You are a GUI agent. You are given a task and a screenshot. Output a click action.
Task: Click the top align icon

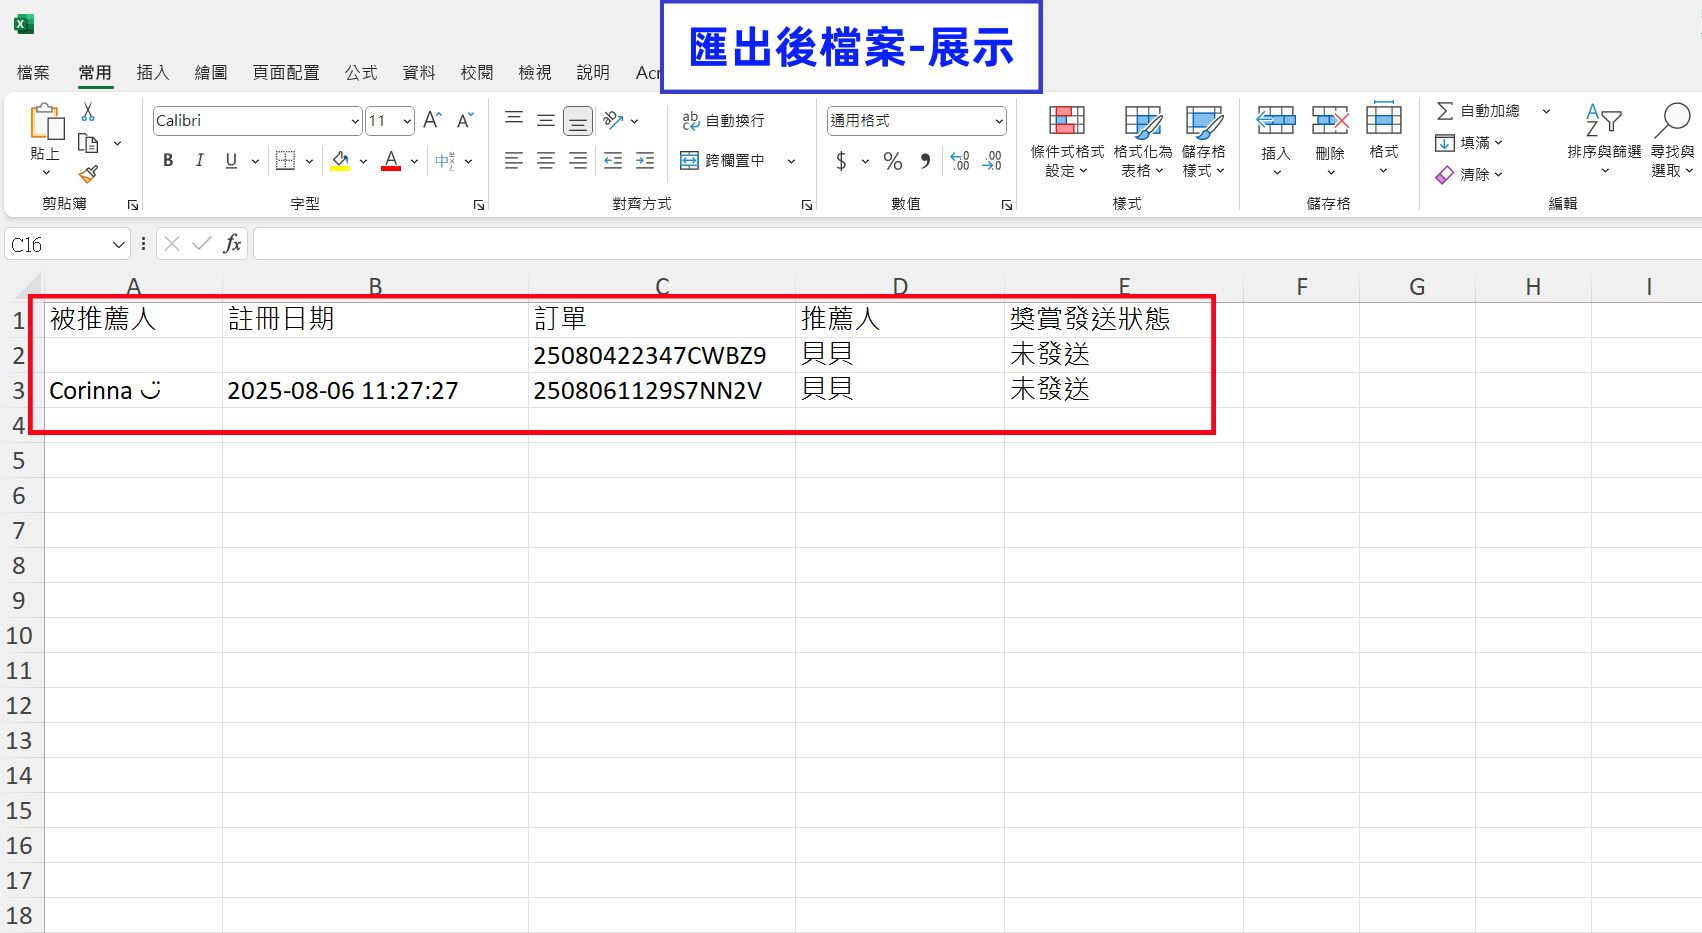pos(514,120)
